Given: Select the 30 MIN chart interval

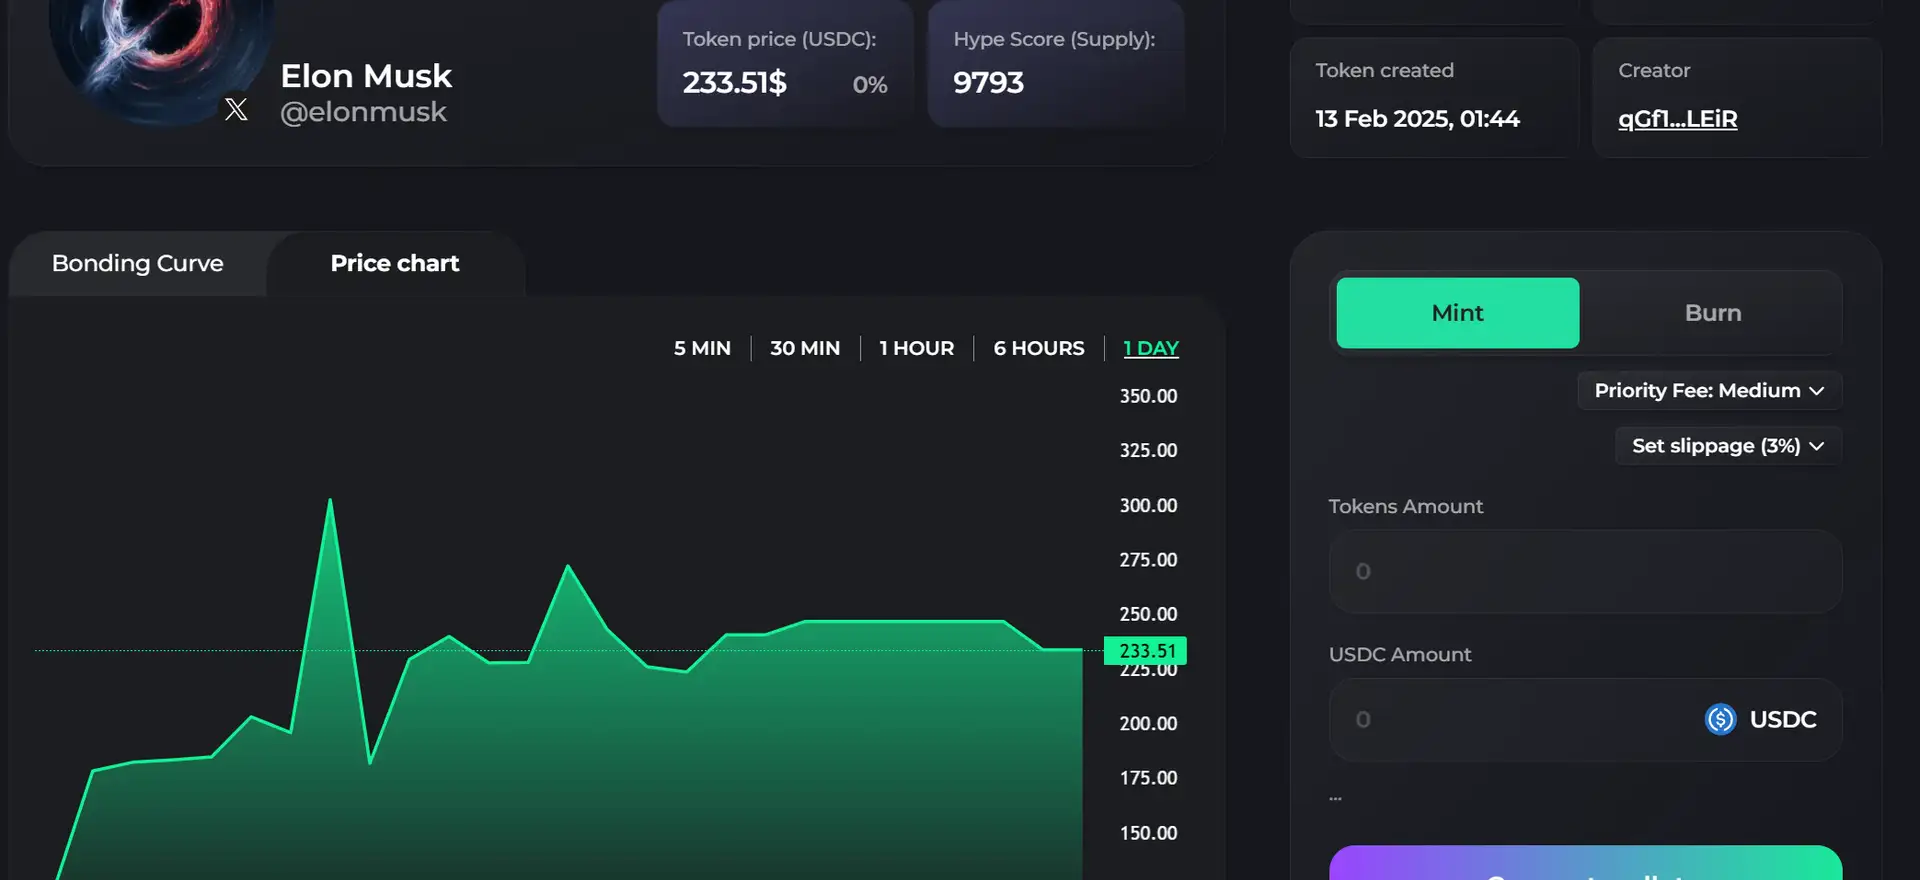Looking at the screenshot, I should (x=804, y=348).
